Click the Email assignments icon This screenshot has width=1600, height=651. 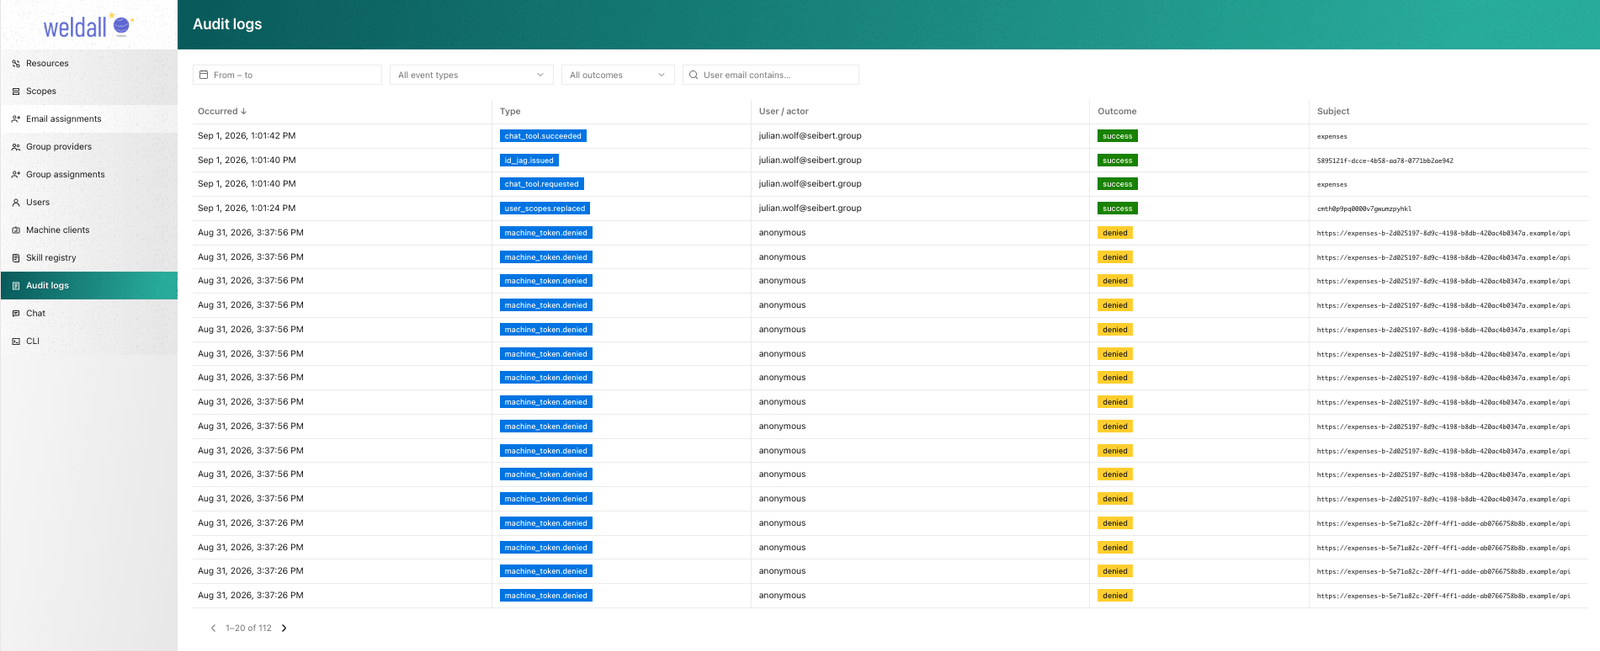pyautogui.click(x=16, y=119)
